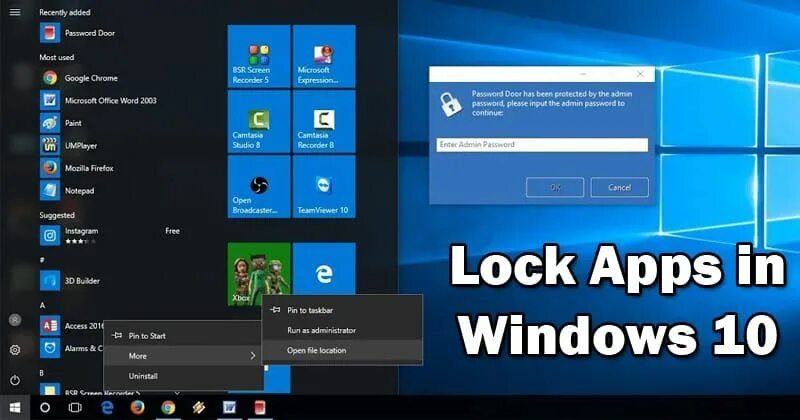The height and width of the screenshot is (420, 800).
Task: Open Password Door in Recently added
Action: (78, 33)
